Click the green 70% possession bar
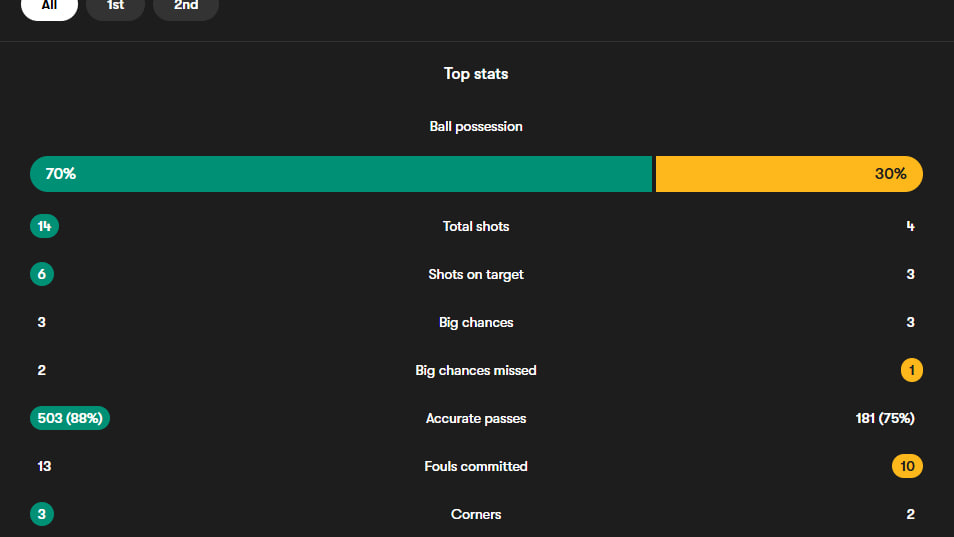 341,174
